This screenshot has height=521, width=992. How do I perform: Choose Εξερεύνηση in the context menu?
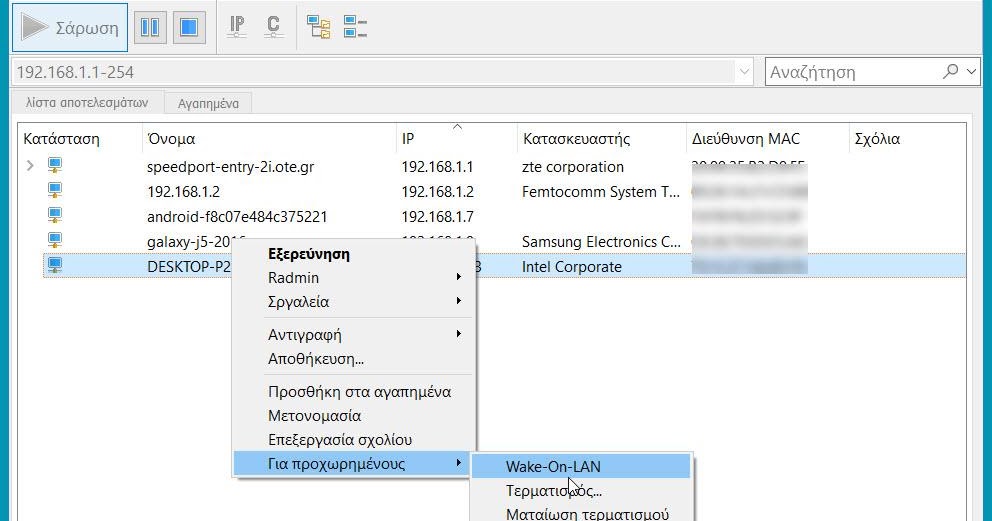[x=354, y=254]
